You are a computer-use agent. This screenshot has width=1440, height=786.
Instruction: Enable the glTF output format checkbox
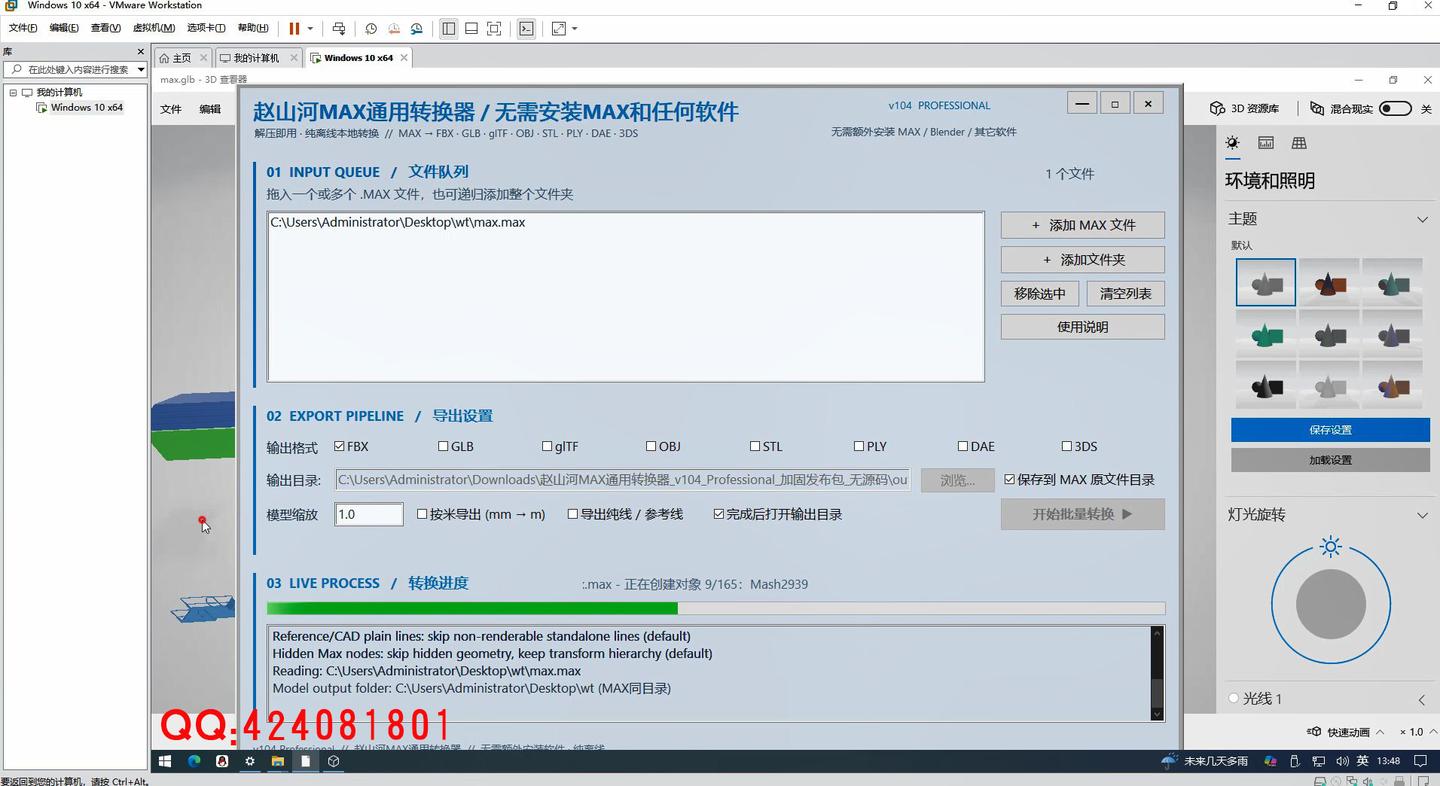(x=547, y=446)
